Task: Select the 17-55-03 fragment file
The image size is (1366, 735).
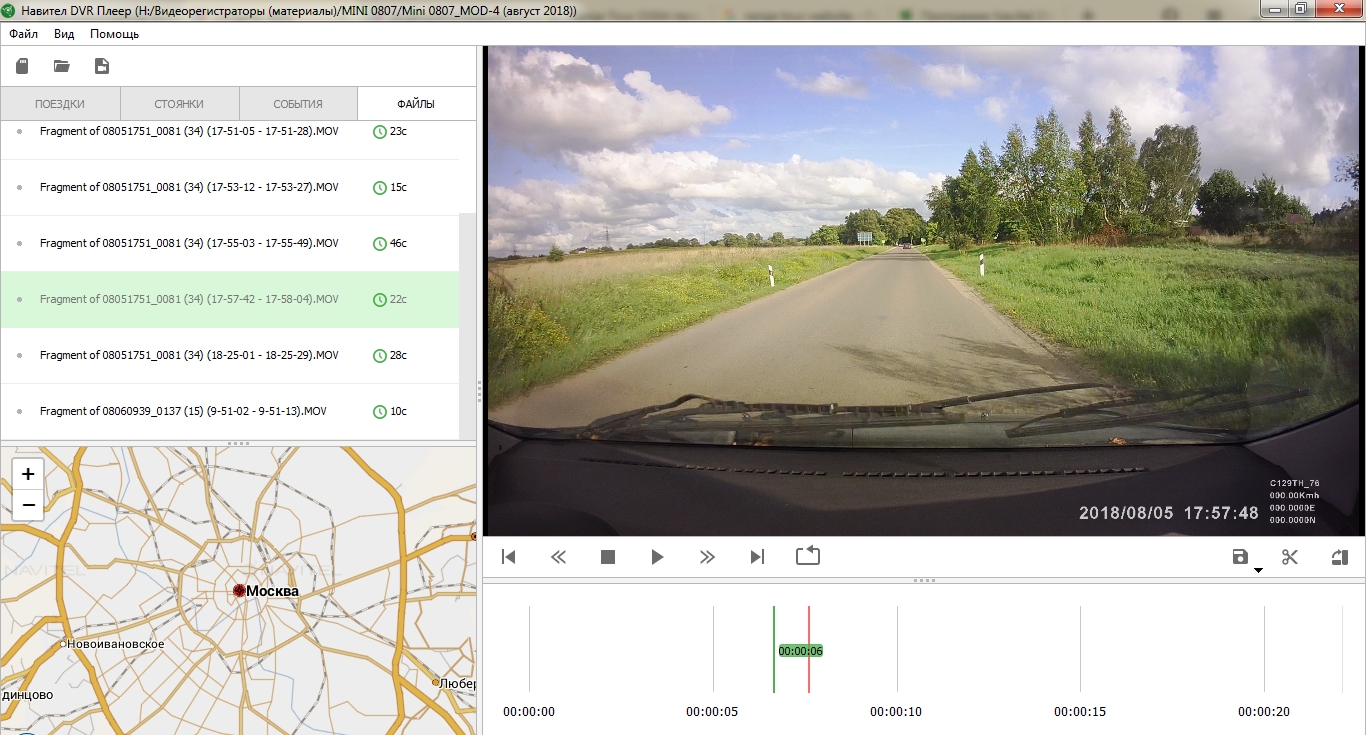Action: 189,243
